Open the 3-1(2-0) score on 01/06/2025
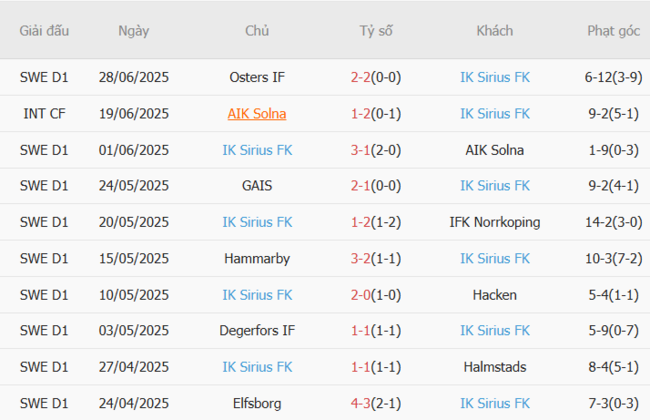Viewport: 650px width, 420px height. [376, 149]
